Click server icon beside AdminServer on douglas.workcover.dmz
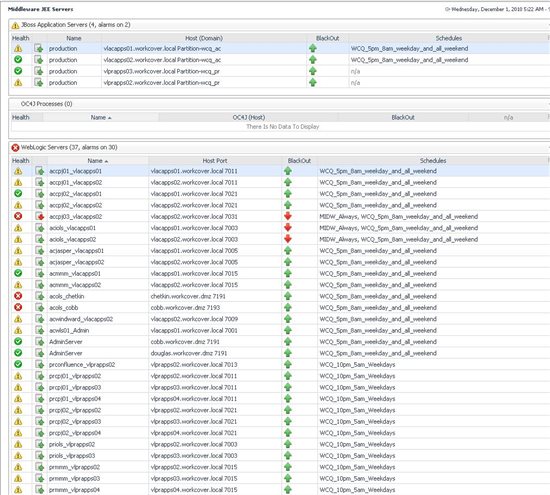The height and width of the screenshot is (495, 550). 39,353
